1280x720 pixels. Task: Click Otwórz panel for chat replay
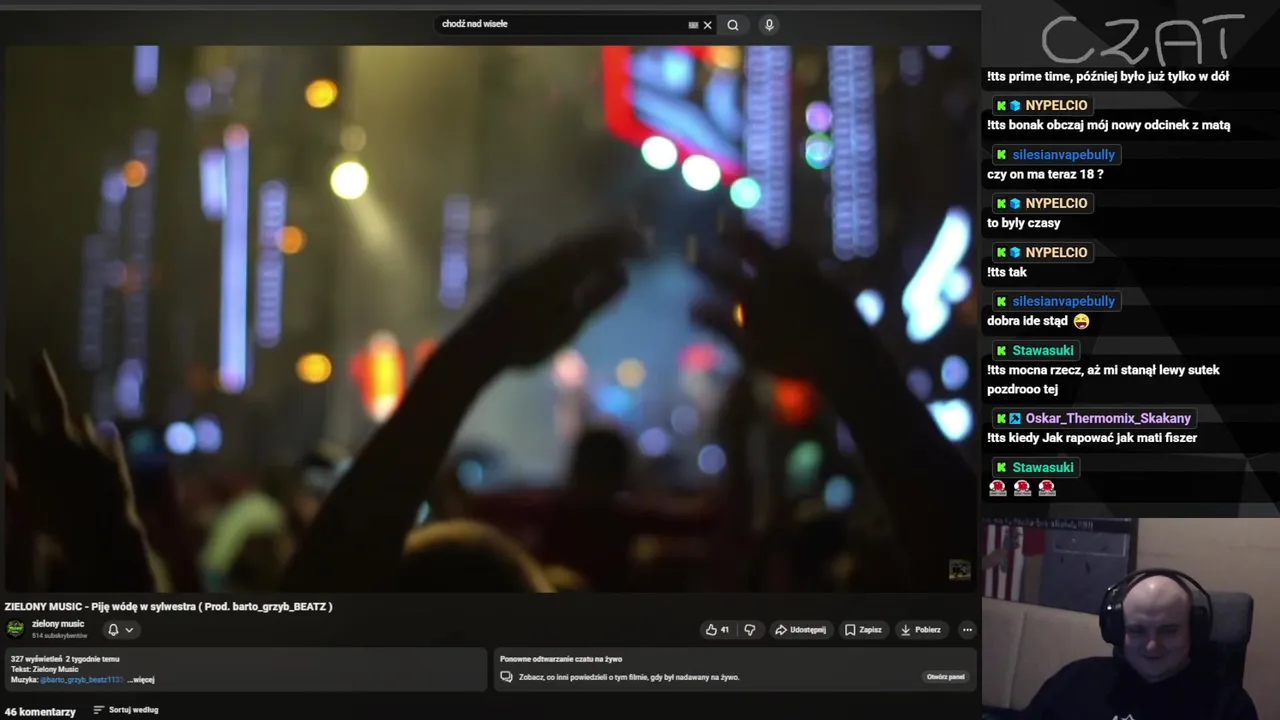point(946,677)
